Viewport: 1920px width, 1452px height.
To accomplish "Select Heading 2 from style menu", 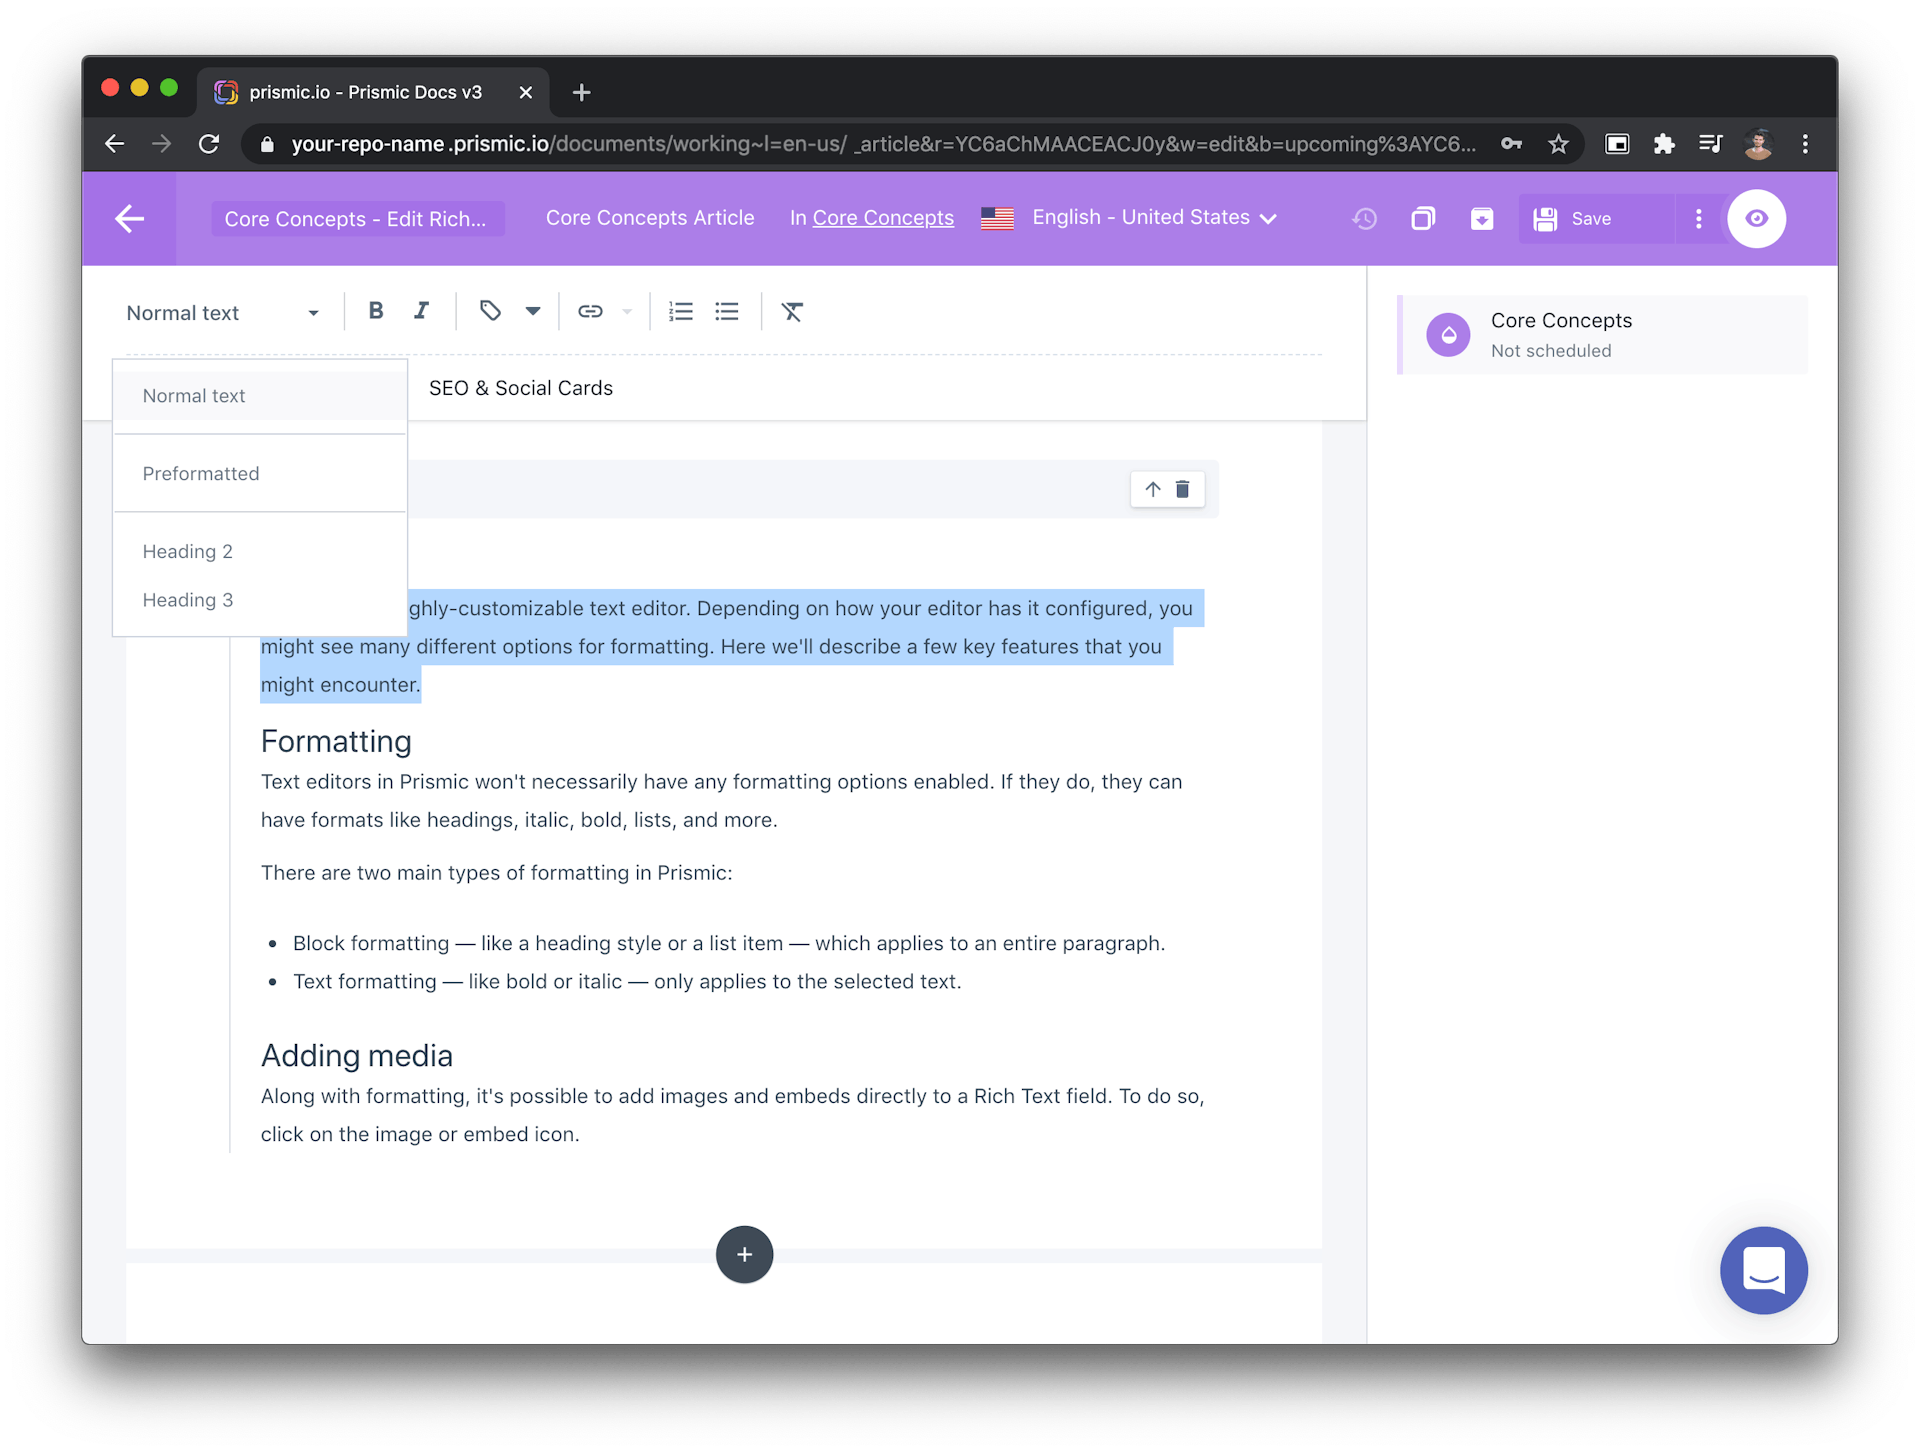I will [188, 551].
